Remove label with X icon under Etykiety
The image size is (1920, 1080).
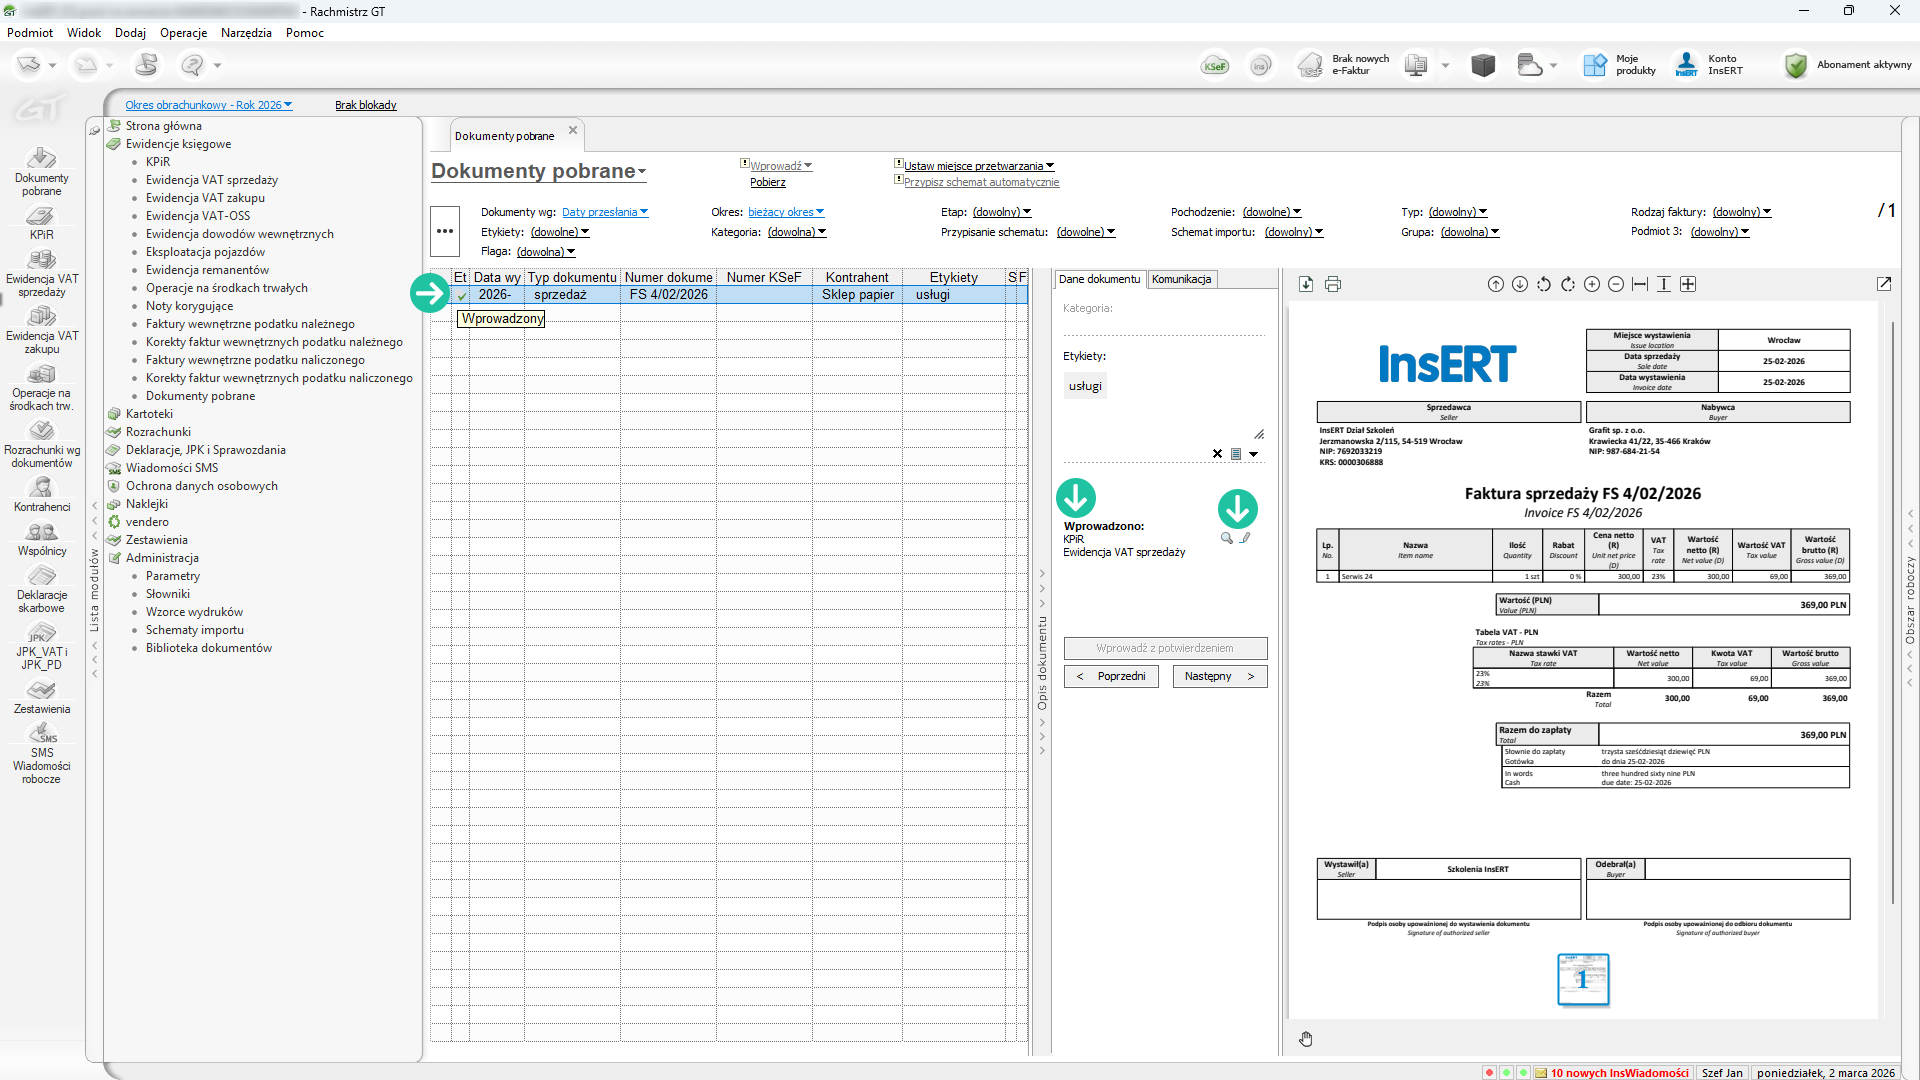(x=1217, y=454)
